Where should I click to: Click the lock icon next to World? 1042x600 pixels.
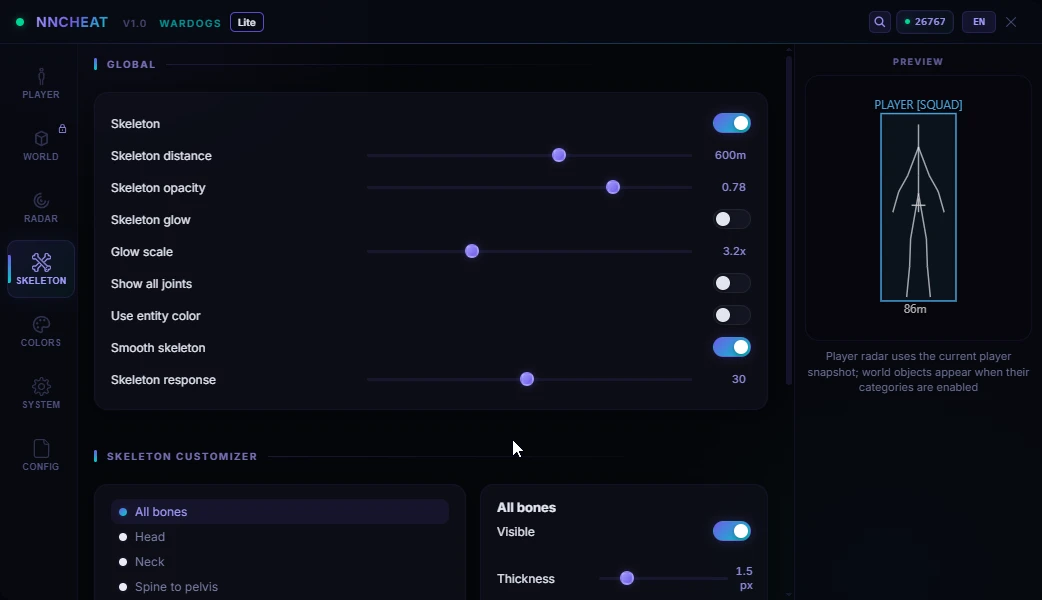point(62,129)
